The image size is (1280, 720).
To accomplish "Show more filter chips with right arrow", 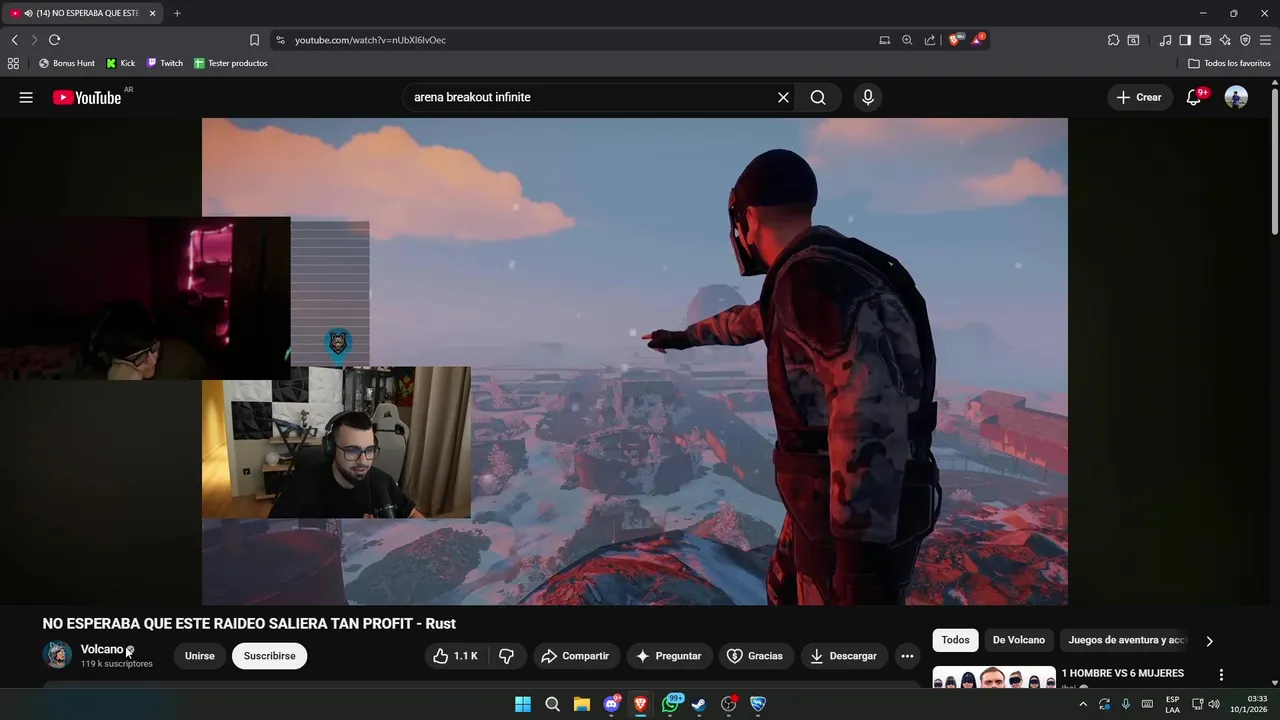I will [1209, 641].
